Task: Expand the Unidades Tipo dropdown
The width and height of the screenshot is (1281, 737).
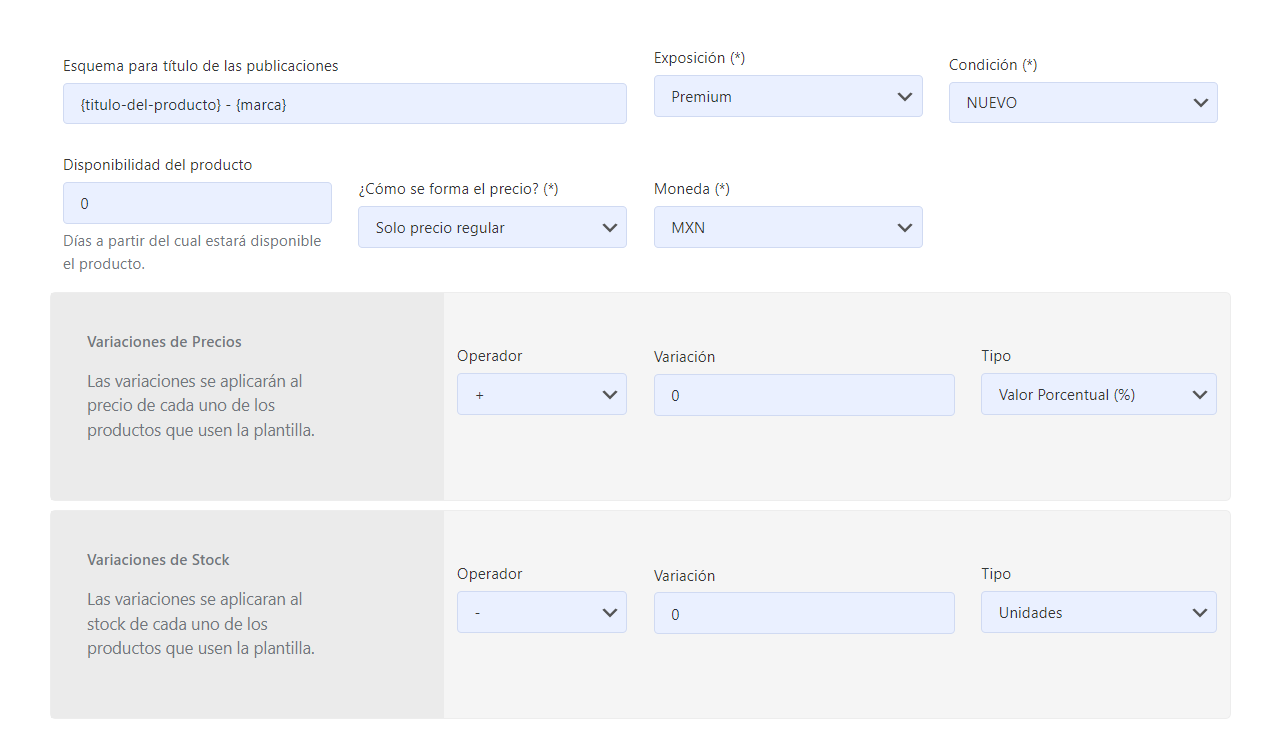Action: pos(1098,613)
